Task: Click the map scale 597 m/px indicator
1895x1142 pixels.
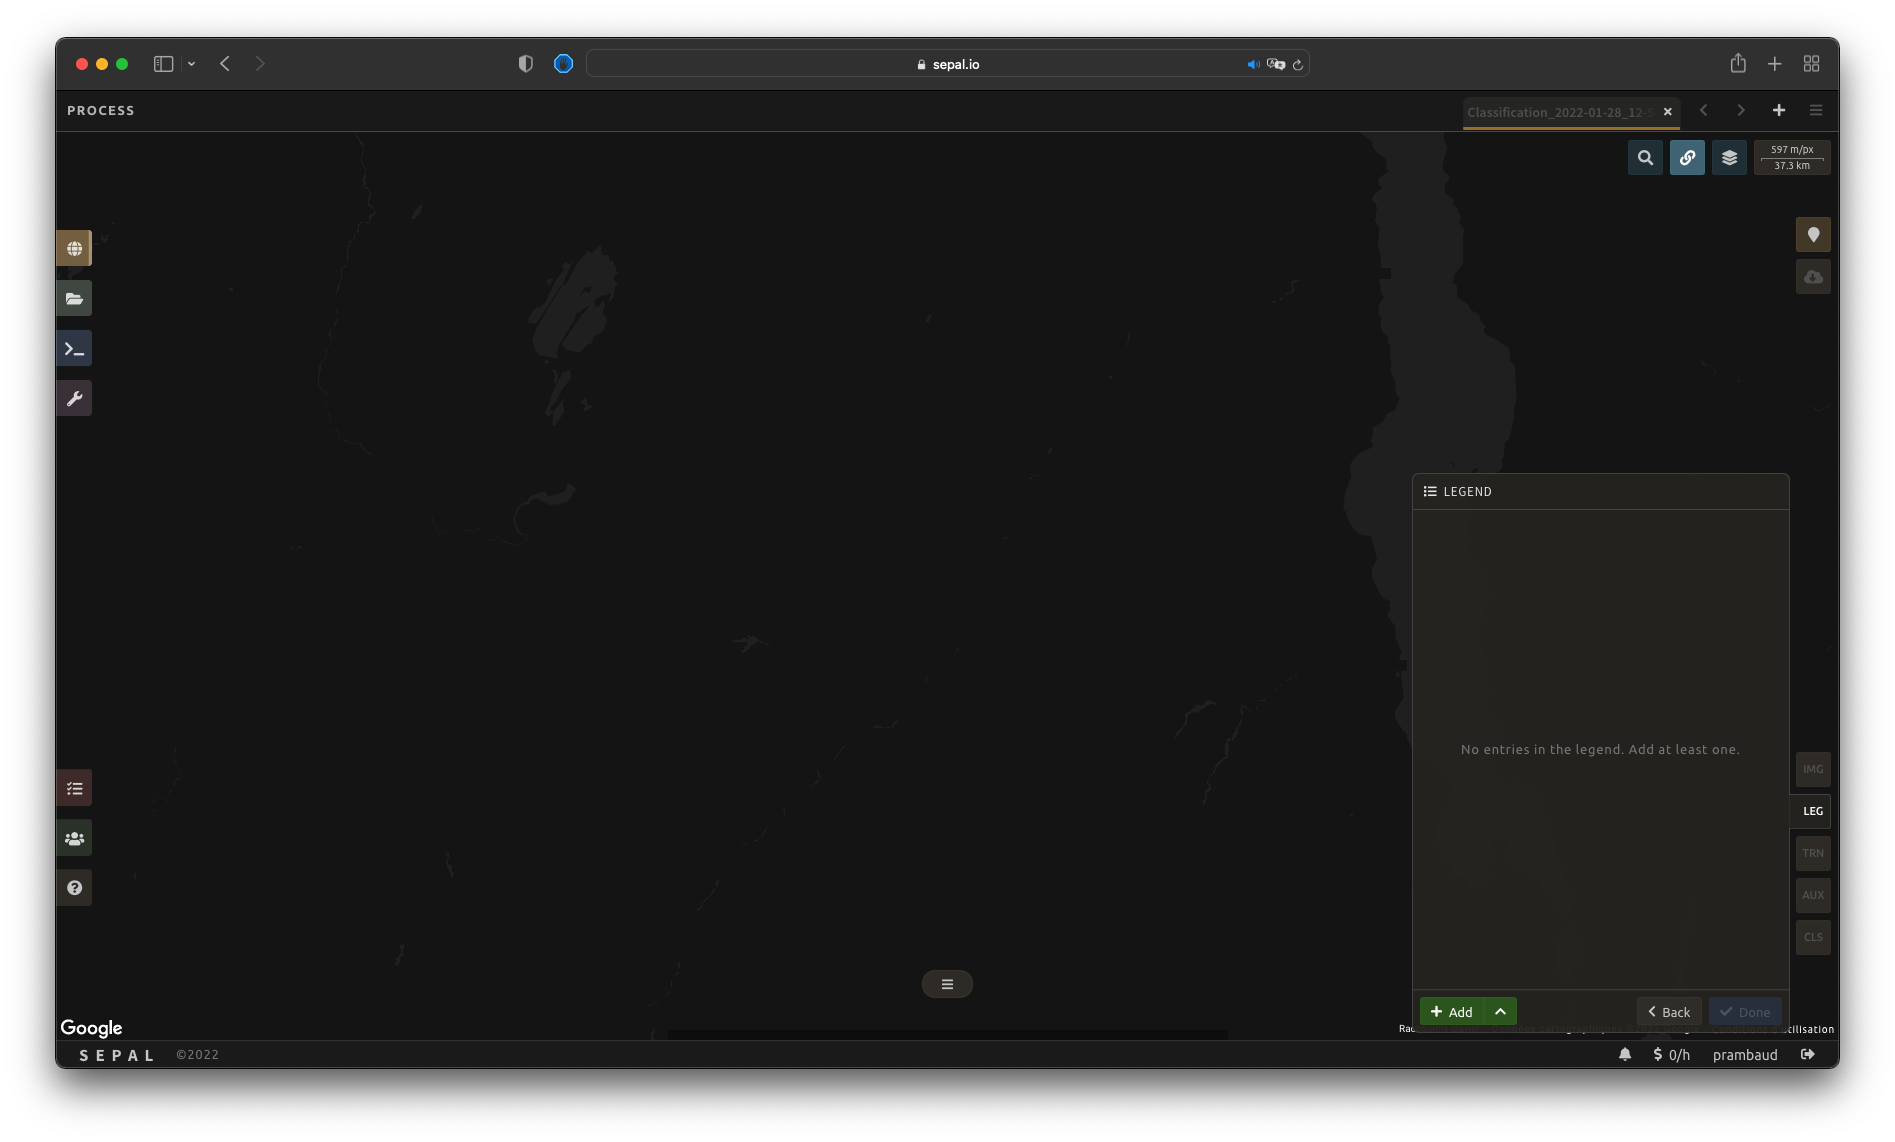Action: point(1792,158)
